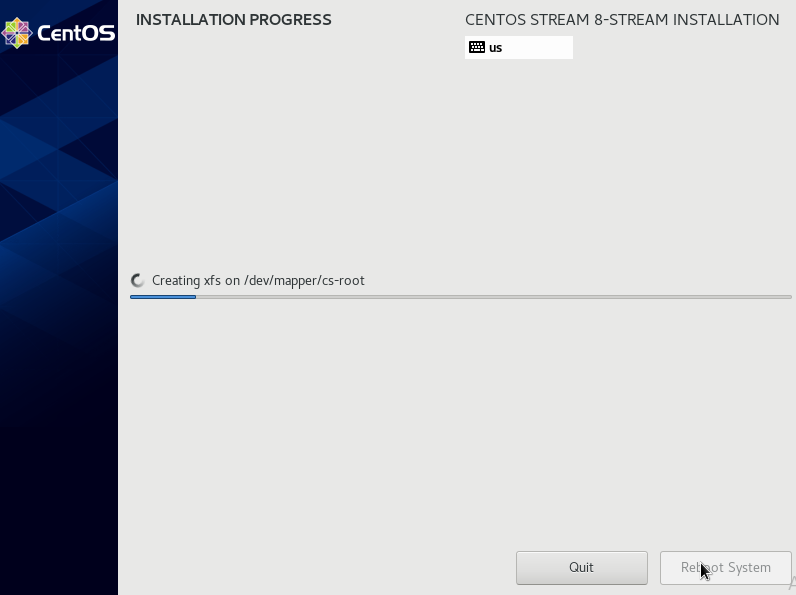Select the CENTOS STREAM 8-STREAM INSTALLATION title
Screen dimensions: 796x595
pos(622,20)
